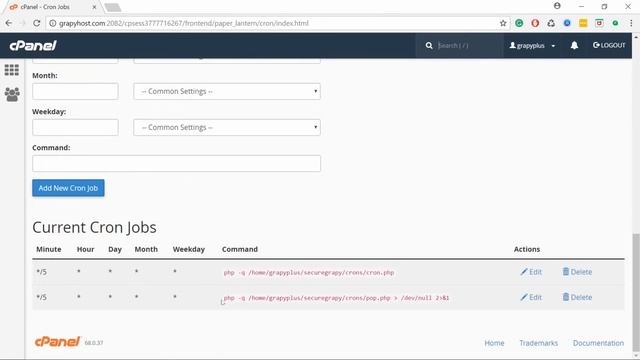The image size is (640, 360).
Task: Click the page vertical scrollbar thumb
Action: [636, 292]
